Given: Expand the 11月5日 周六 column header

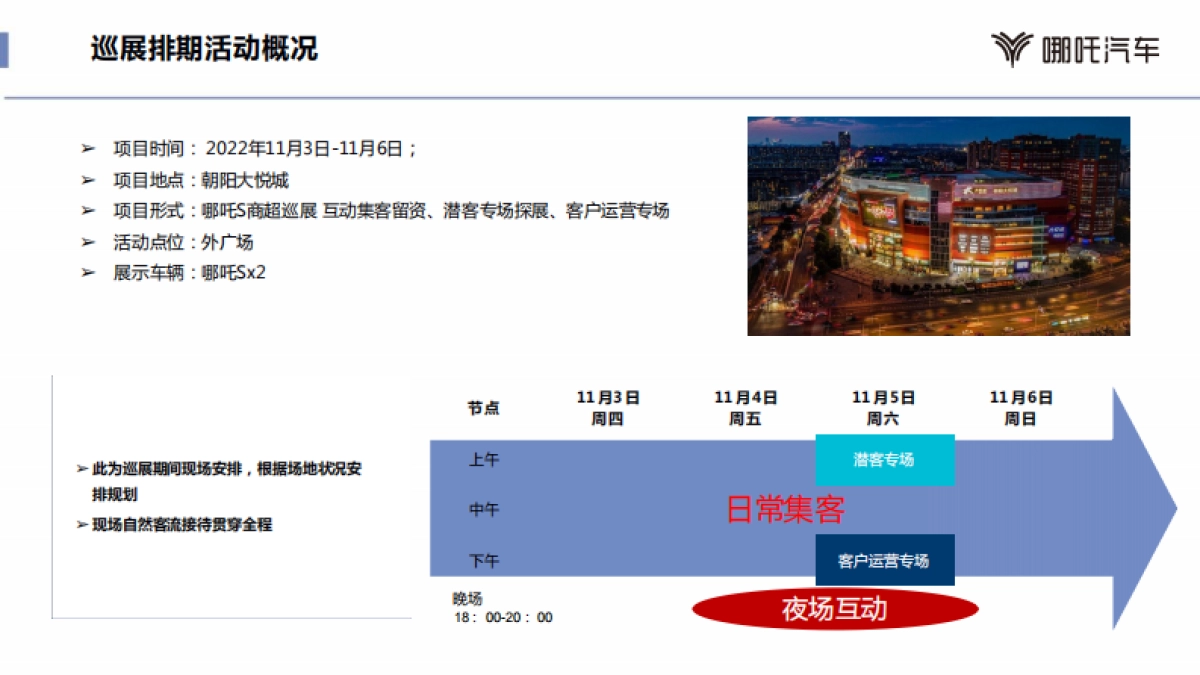Looking at the screenshot, I should [x=885, y=407].
